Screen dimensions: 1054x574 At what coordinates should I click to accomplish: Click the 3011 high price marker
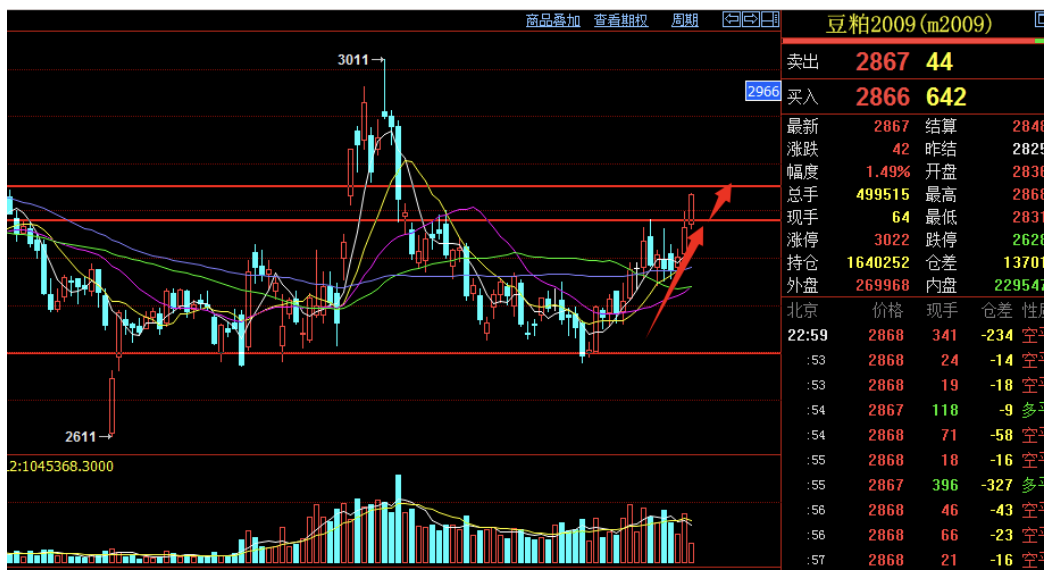click(x=354, y=60)
